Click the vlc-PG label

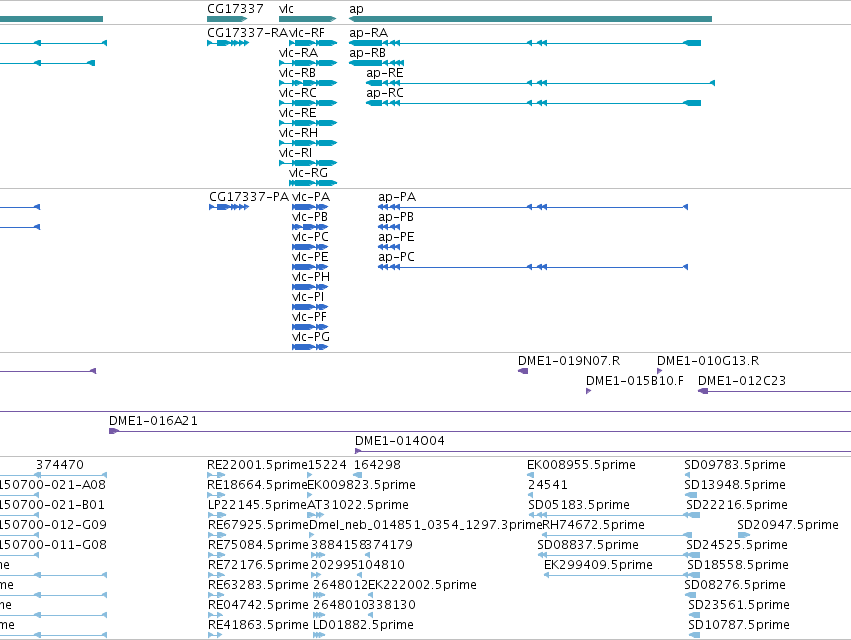311,337
